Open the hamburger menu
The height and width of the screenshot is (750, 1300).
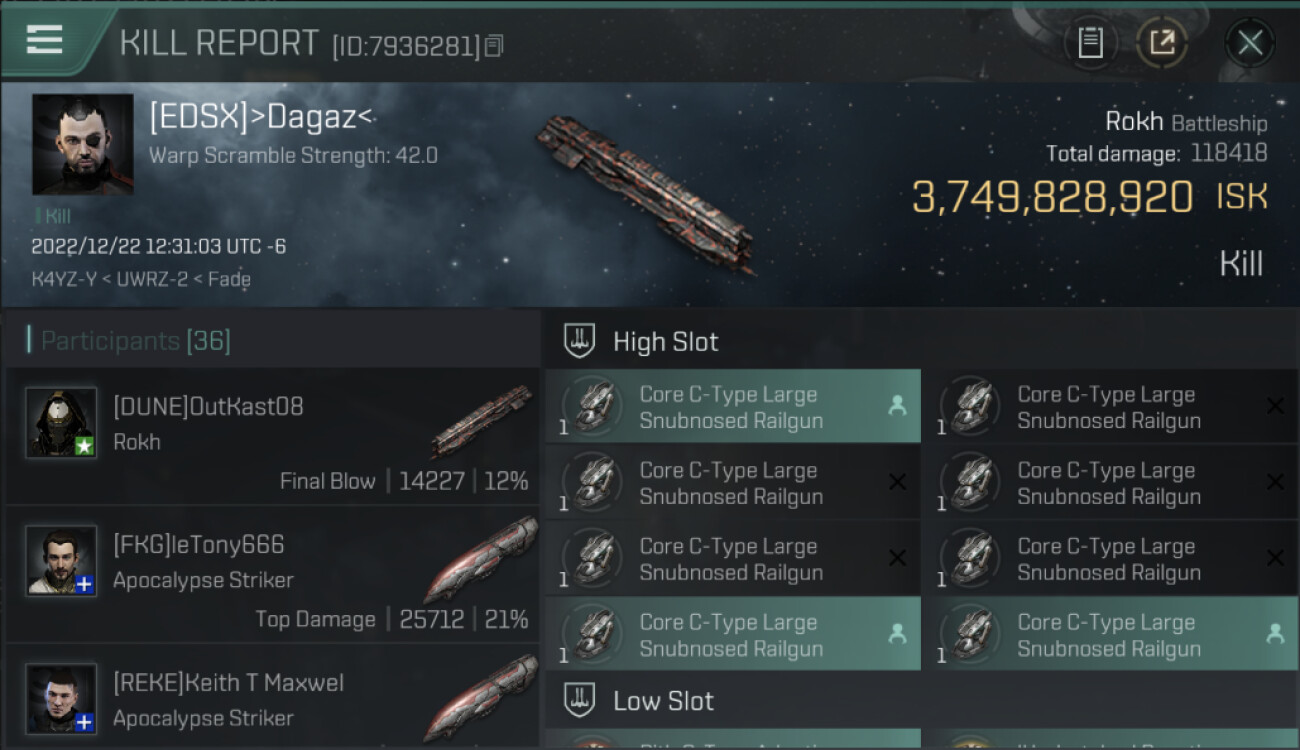(x=44, y=40)
